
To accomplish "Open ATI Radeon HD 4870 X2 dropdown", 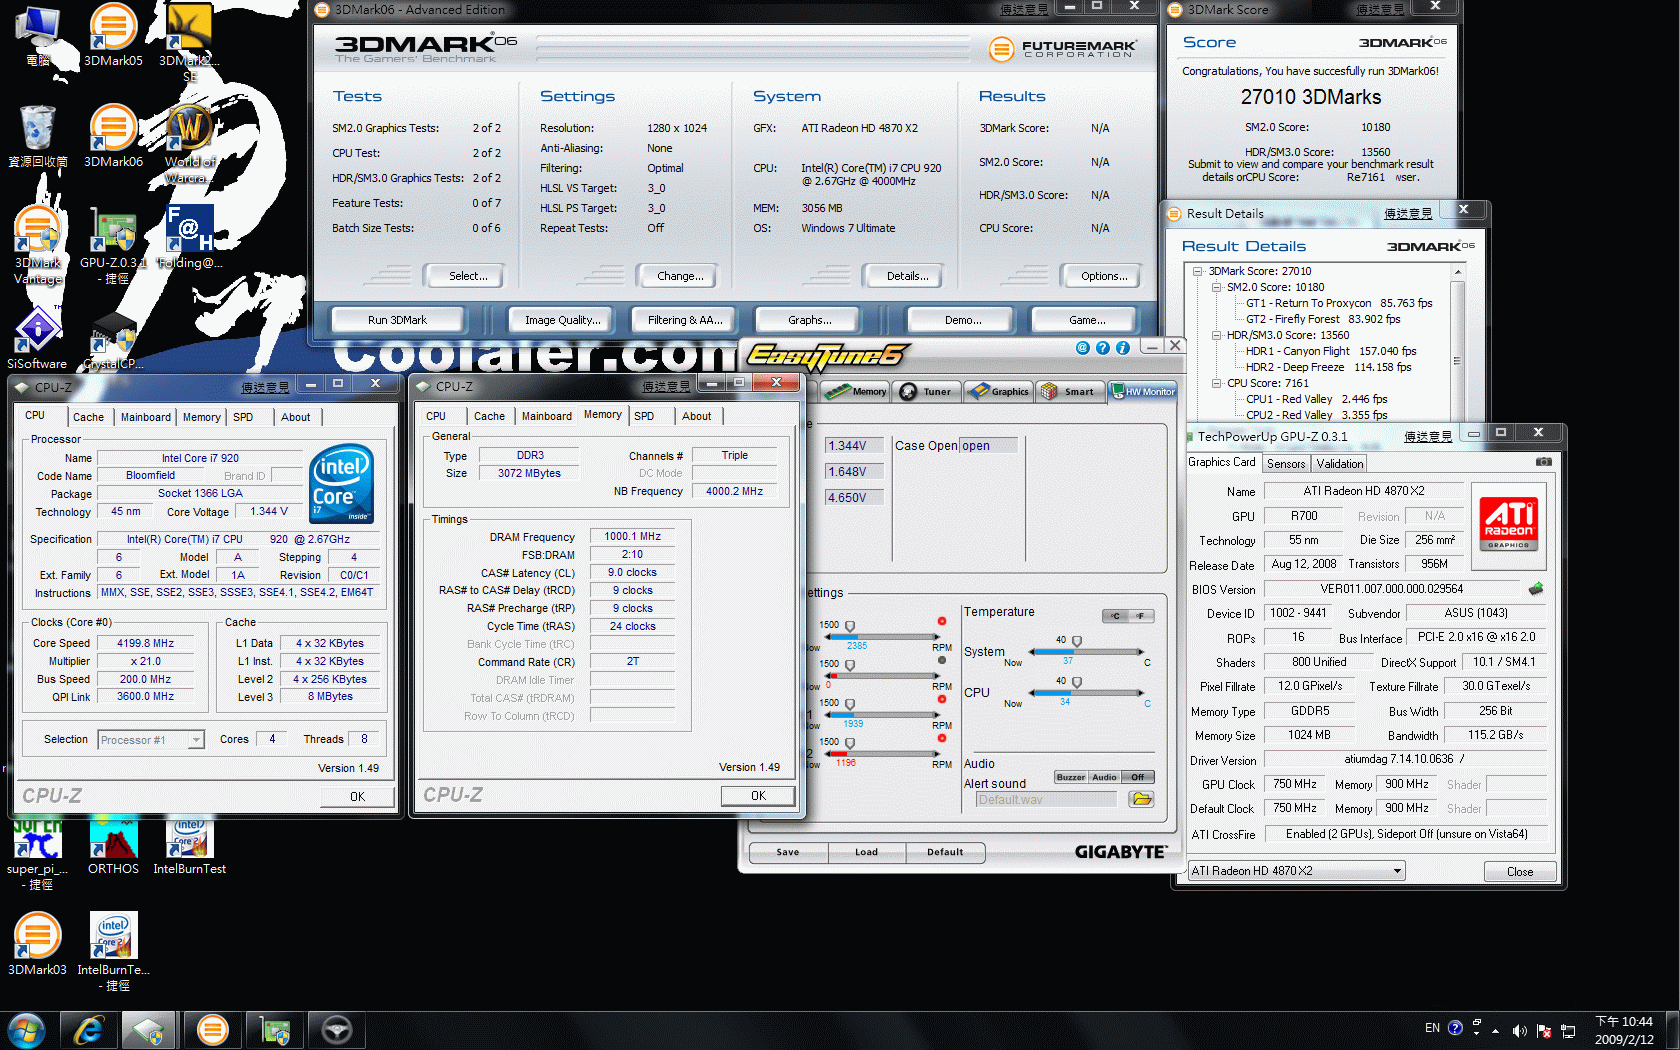I will click(x=1296, y=871).
